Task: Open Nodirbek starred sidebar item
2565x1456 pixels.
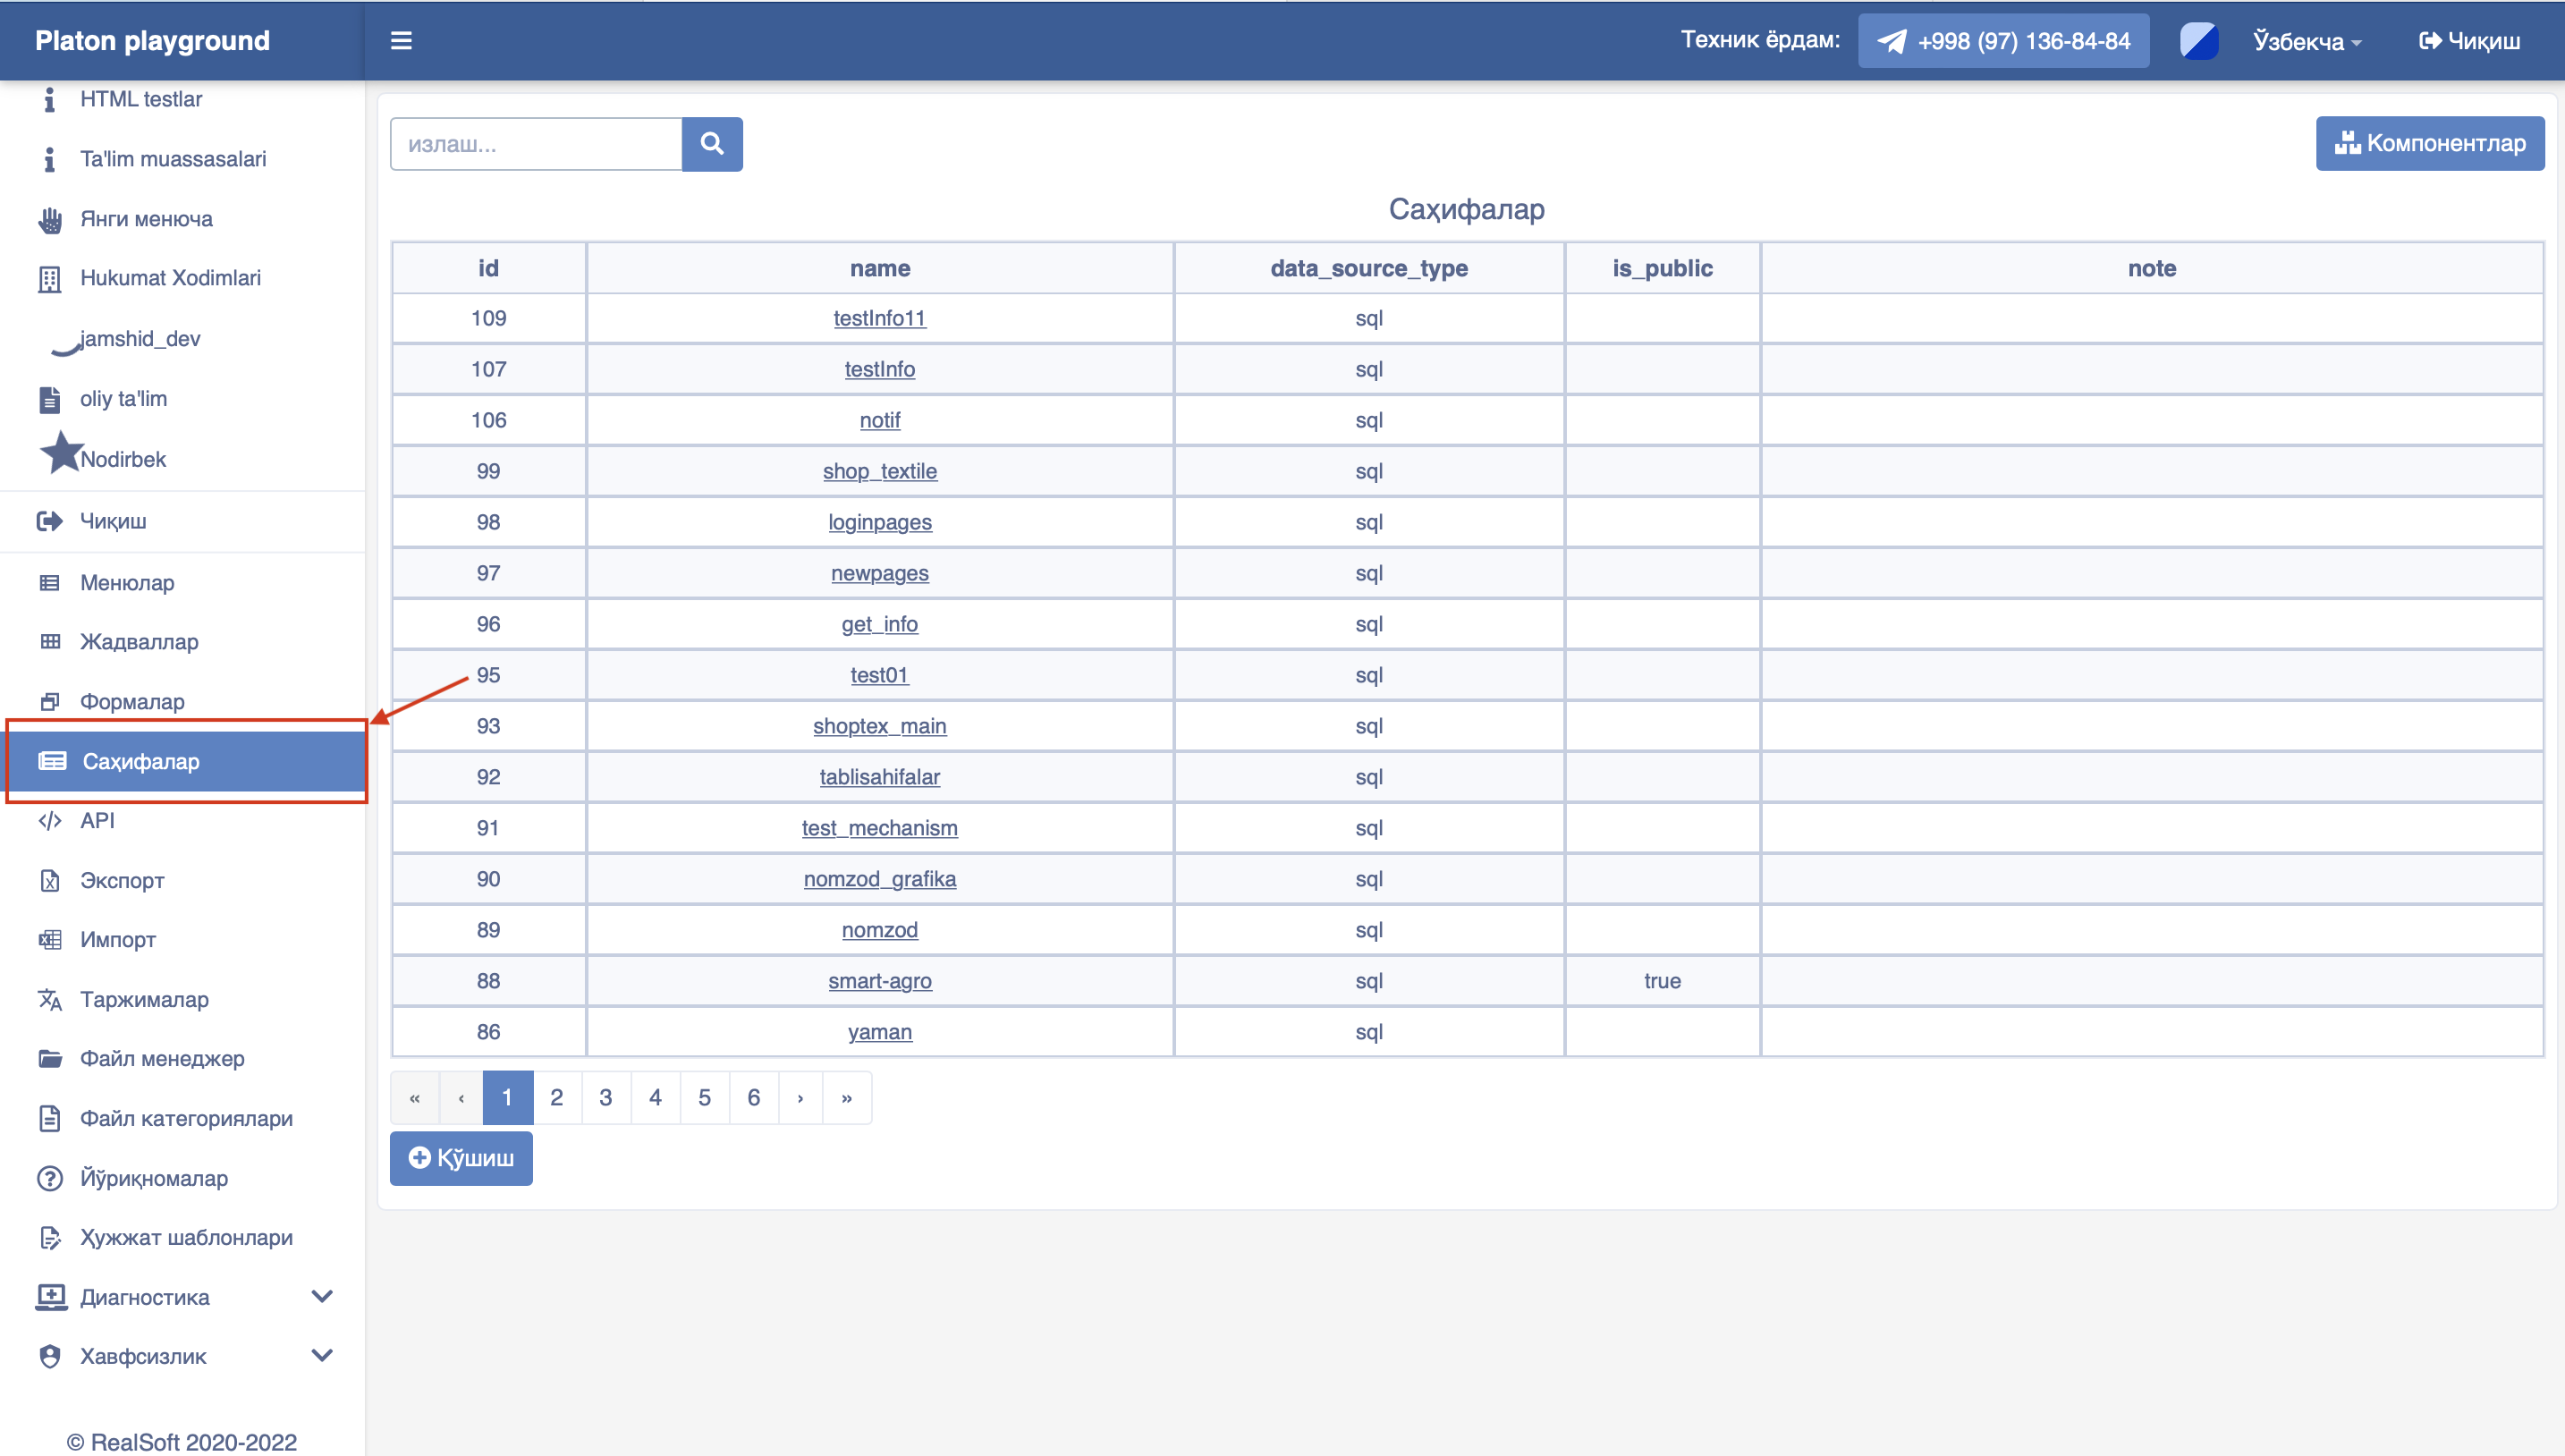Action: [123, 459]
